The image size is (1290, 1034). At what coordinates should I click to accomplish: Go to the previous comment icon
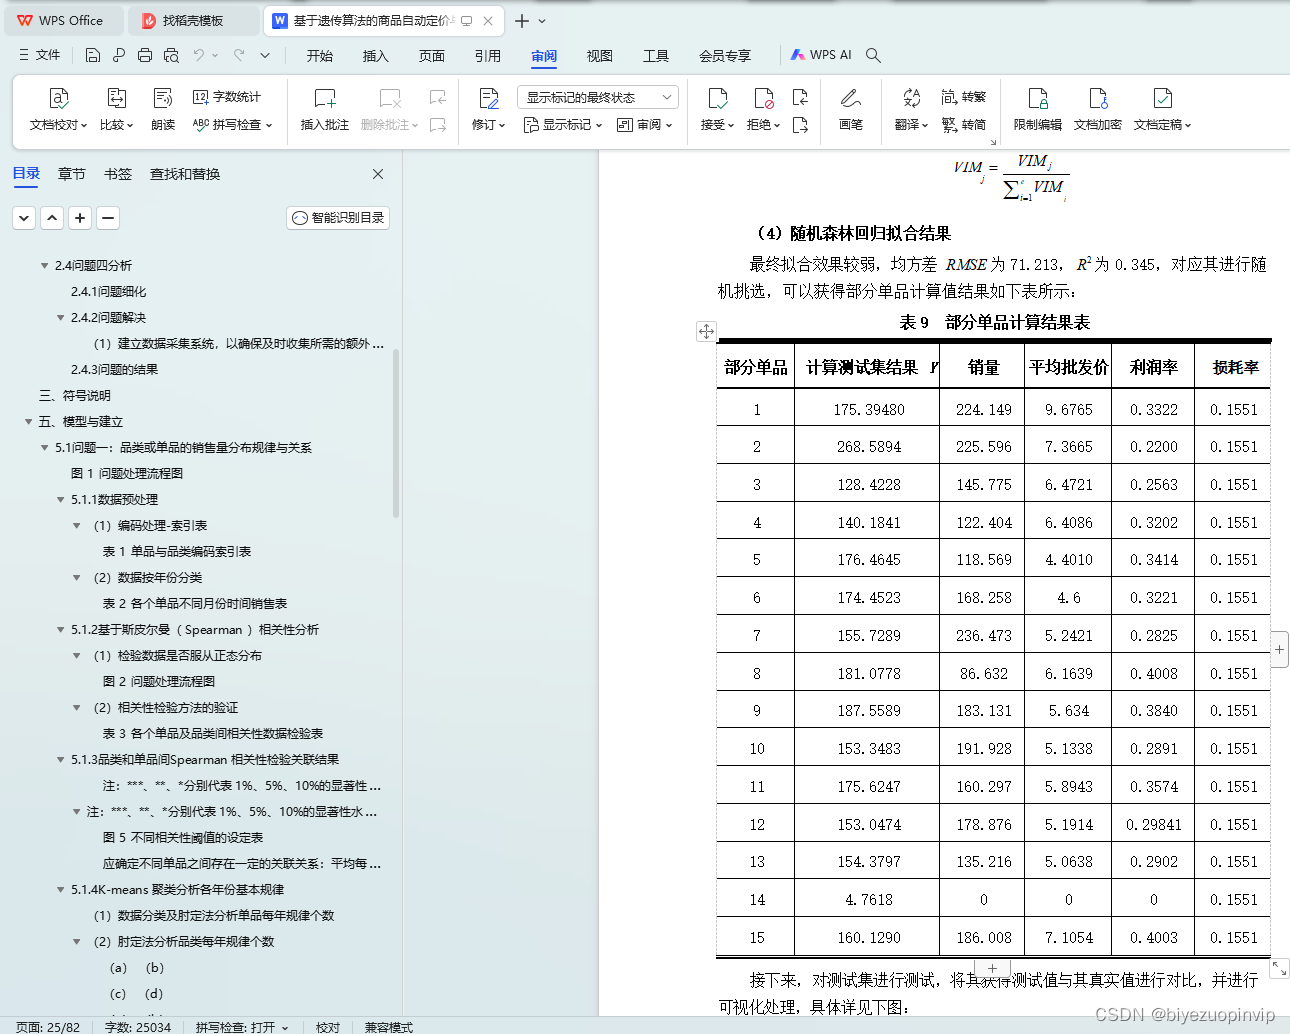coord(438,97)
